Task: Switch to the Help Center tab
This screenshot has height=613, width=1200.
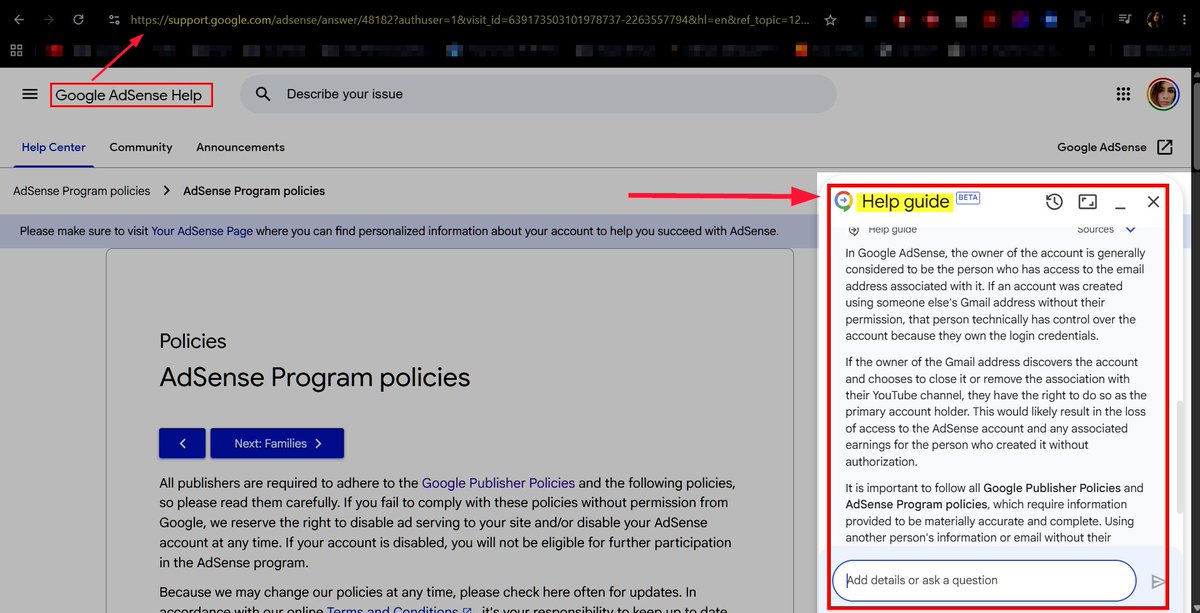Action: click(54, 147)
